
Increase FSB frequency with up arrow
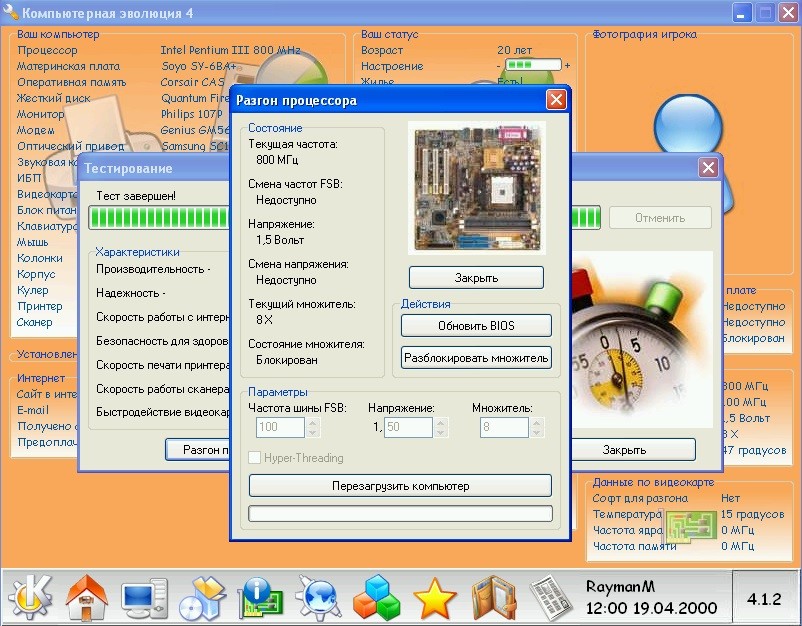coord(313,422)
